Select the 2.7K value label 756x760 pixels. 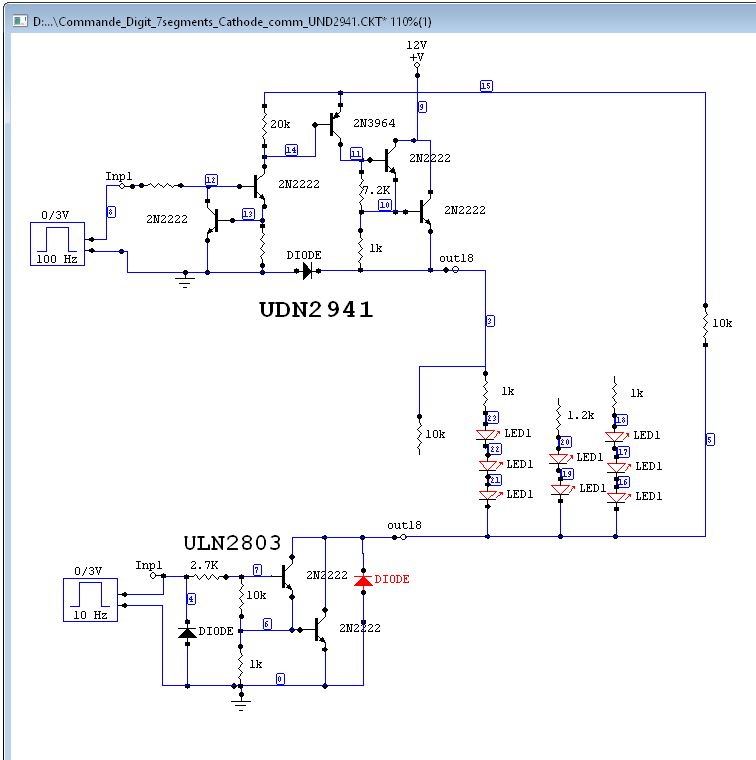pos(204,565)
